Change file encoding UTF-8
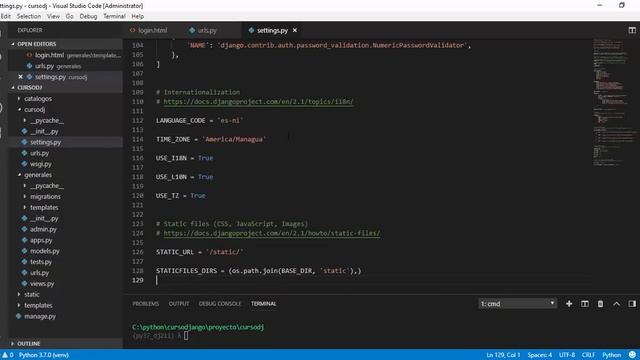This screenshot has height=360, width=640. click(567, 355)
